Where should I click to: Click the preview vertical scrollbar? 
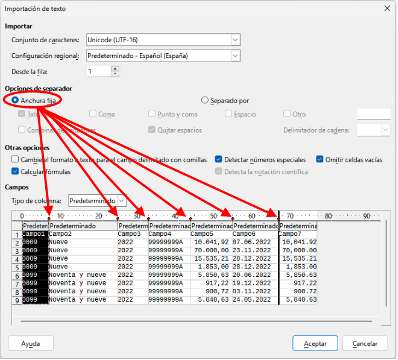[x=386, y=263]
